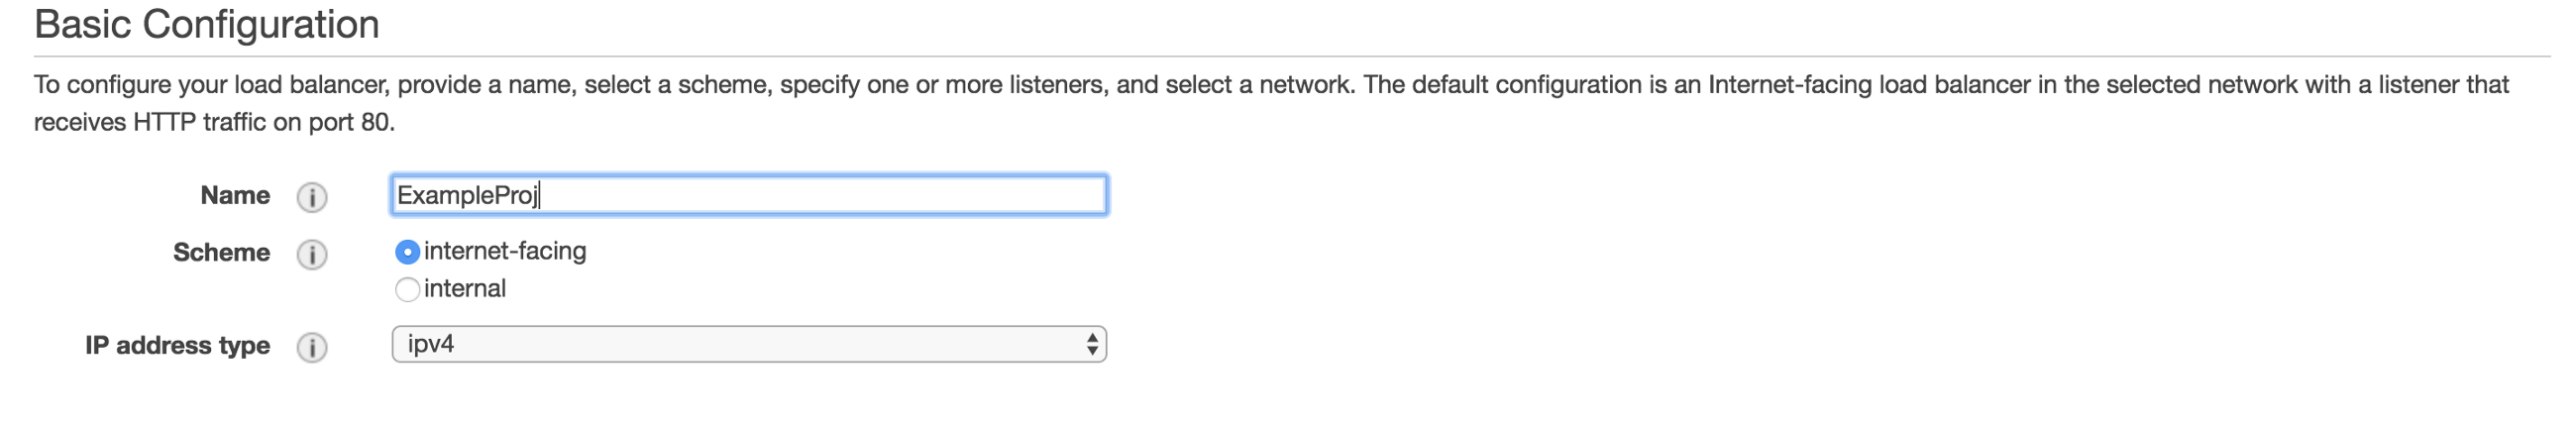Click the info icon beside Name
2576x429 pixels.
click(x=312, y=197)
